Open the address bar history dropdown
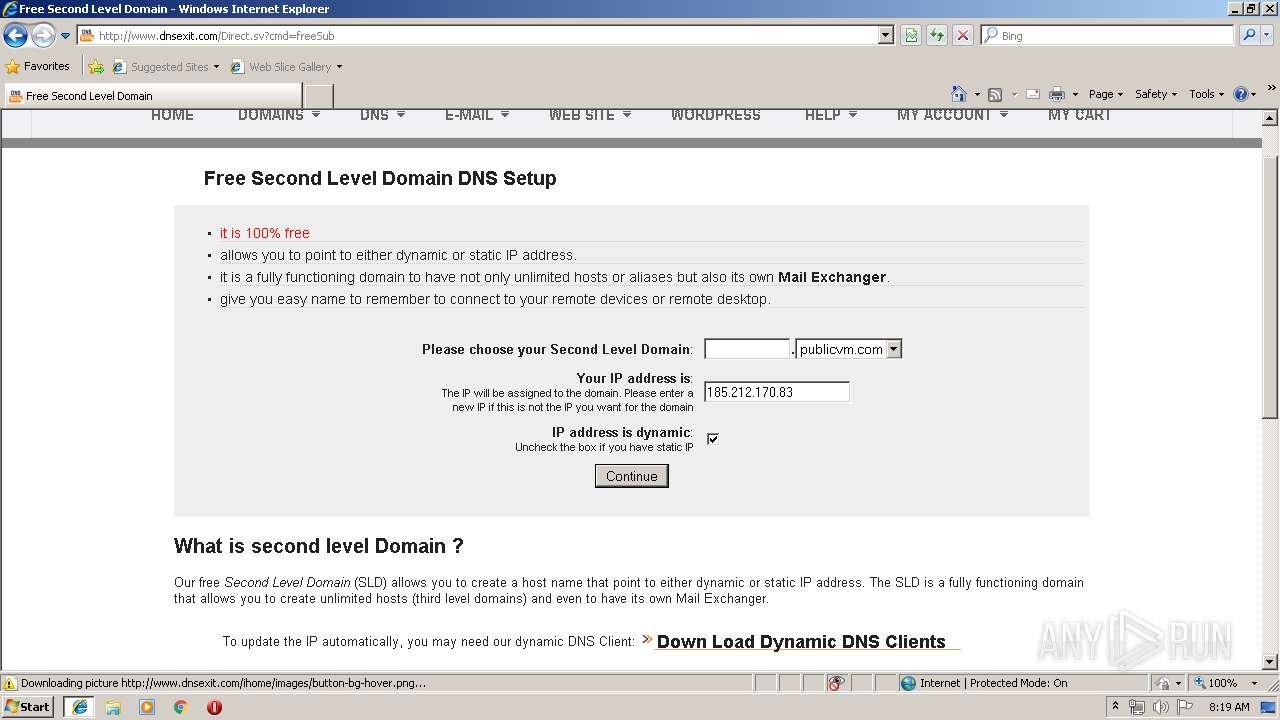The width and height of the screenshot is (1280, 720). coord(886,35)
